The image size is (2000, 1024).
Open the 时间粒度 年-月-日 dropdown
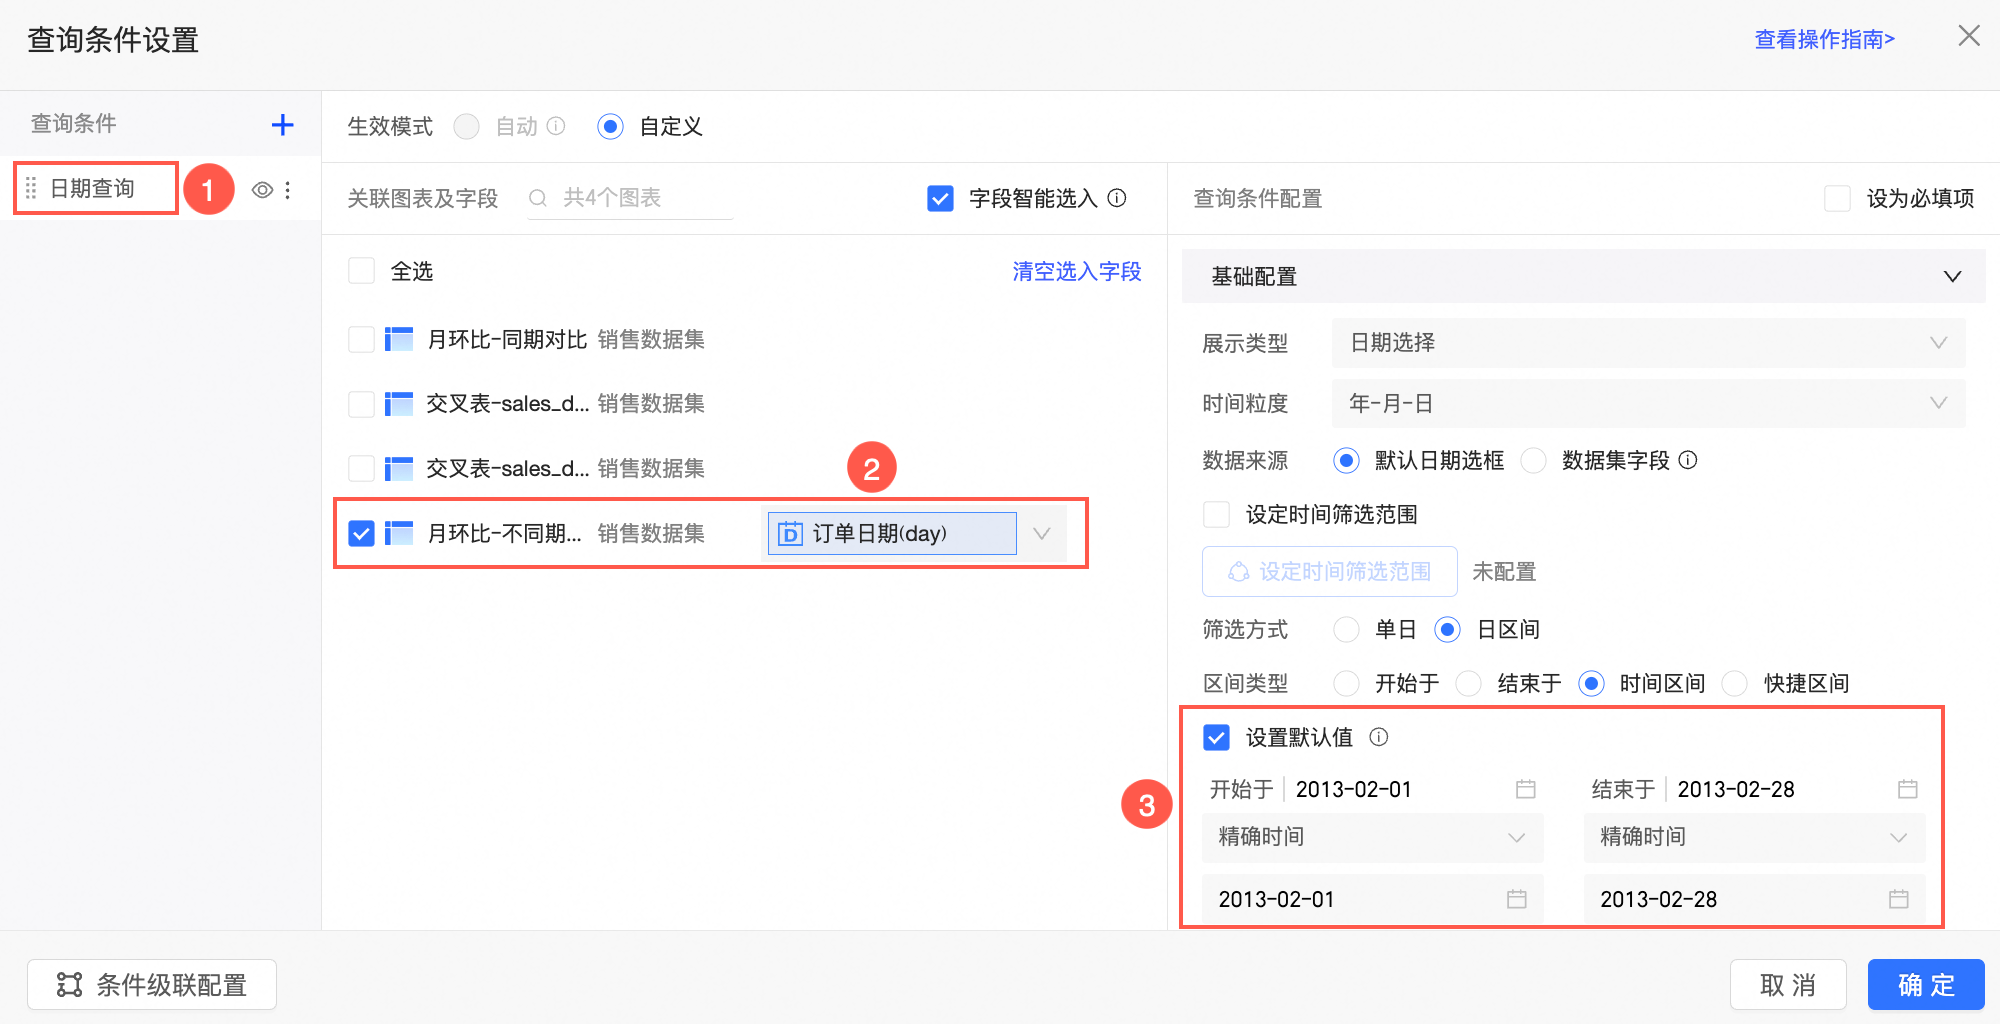pyautogui.click(x=1648, y=403)
